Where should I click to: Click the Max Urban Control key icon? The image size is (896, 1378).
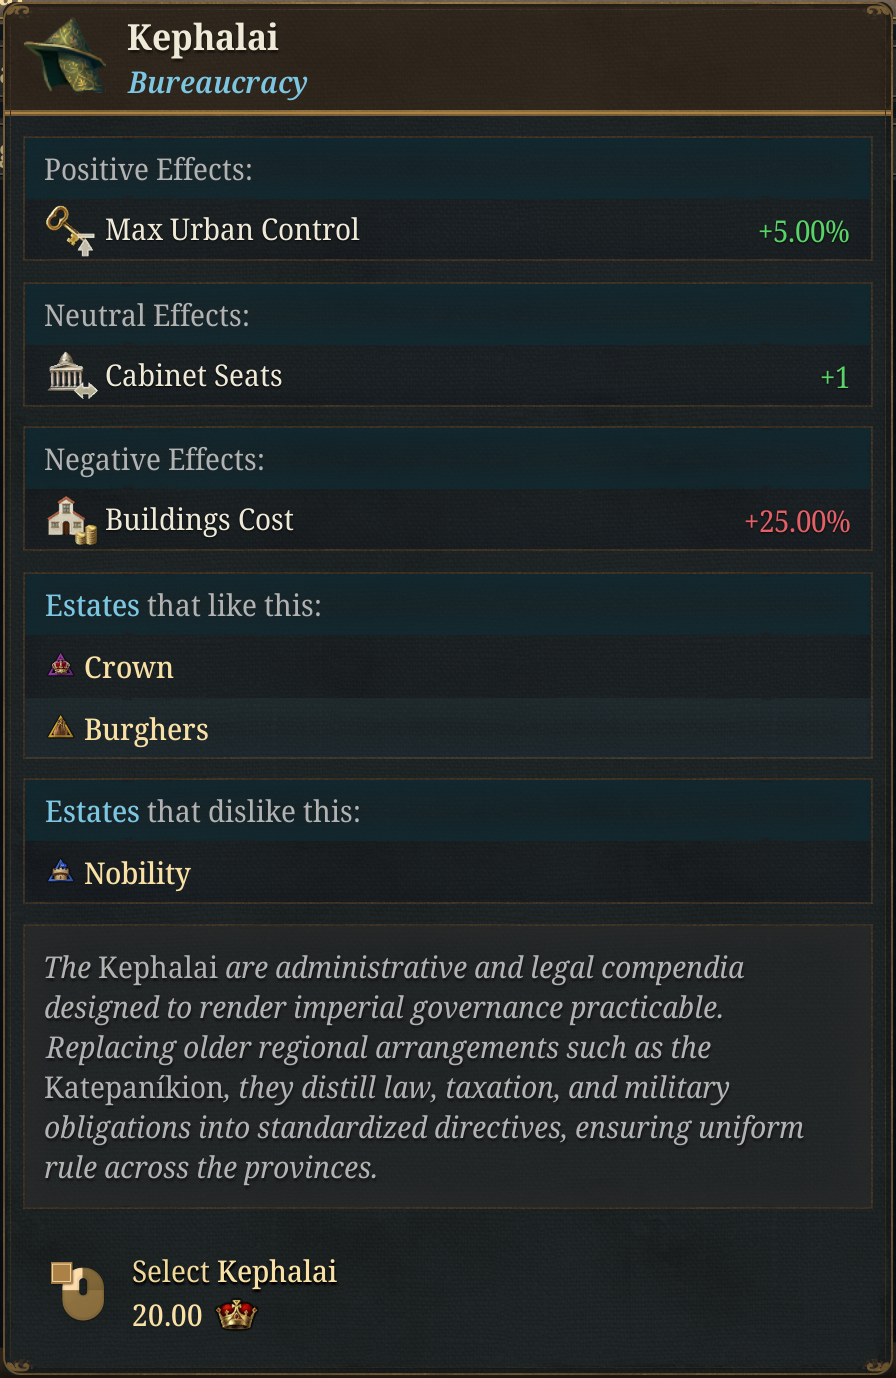pos(70,230)
